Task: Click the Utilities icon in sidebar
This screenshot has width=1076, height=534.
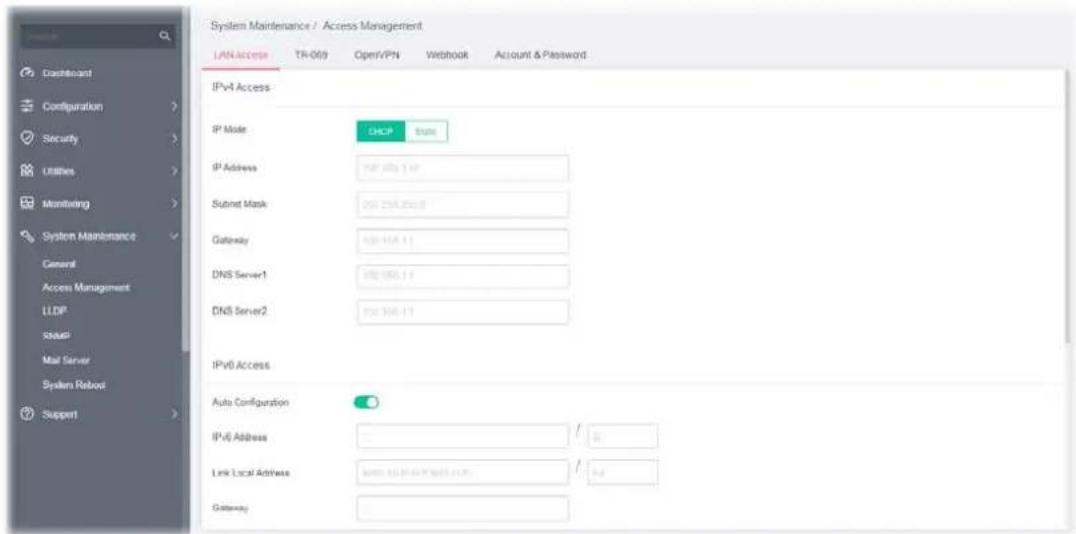Action: (29, 171)
